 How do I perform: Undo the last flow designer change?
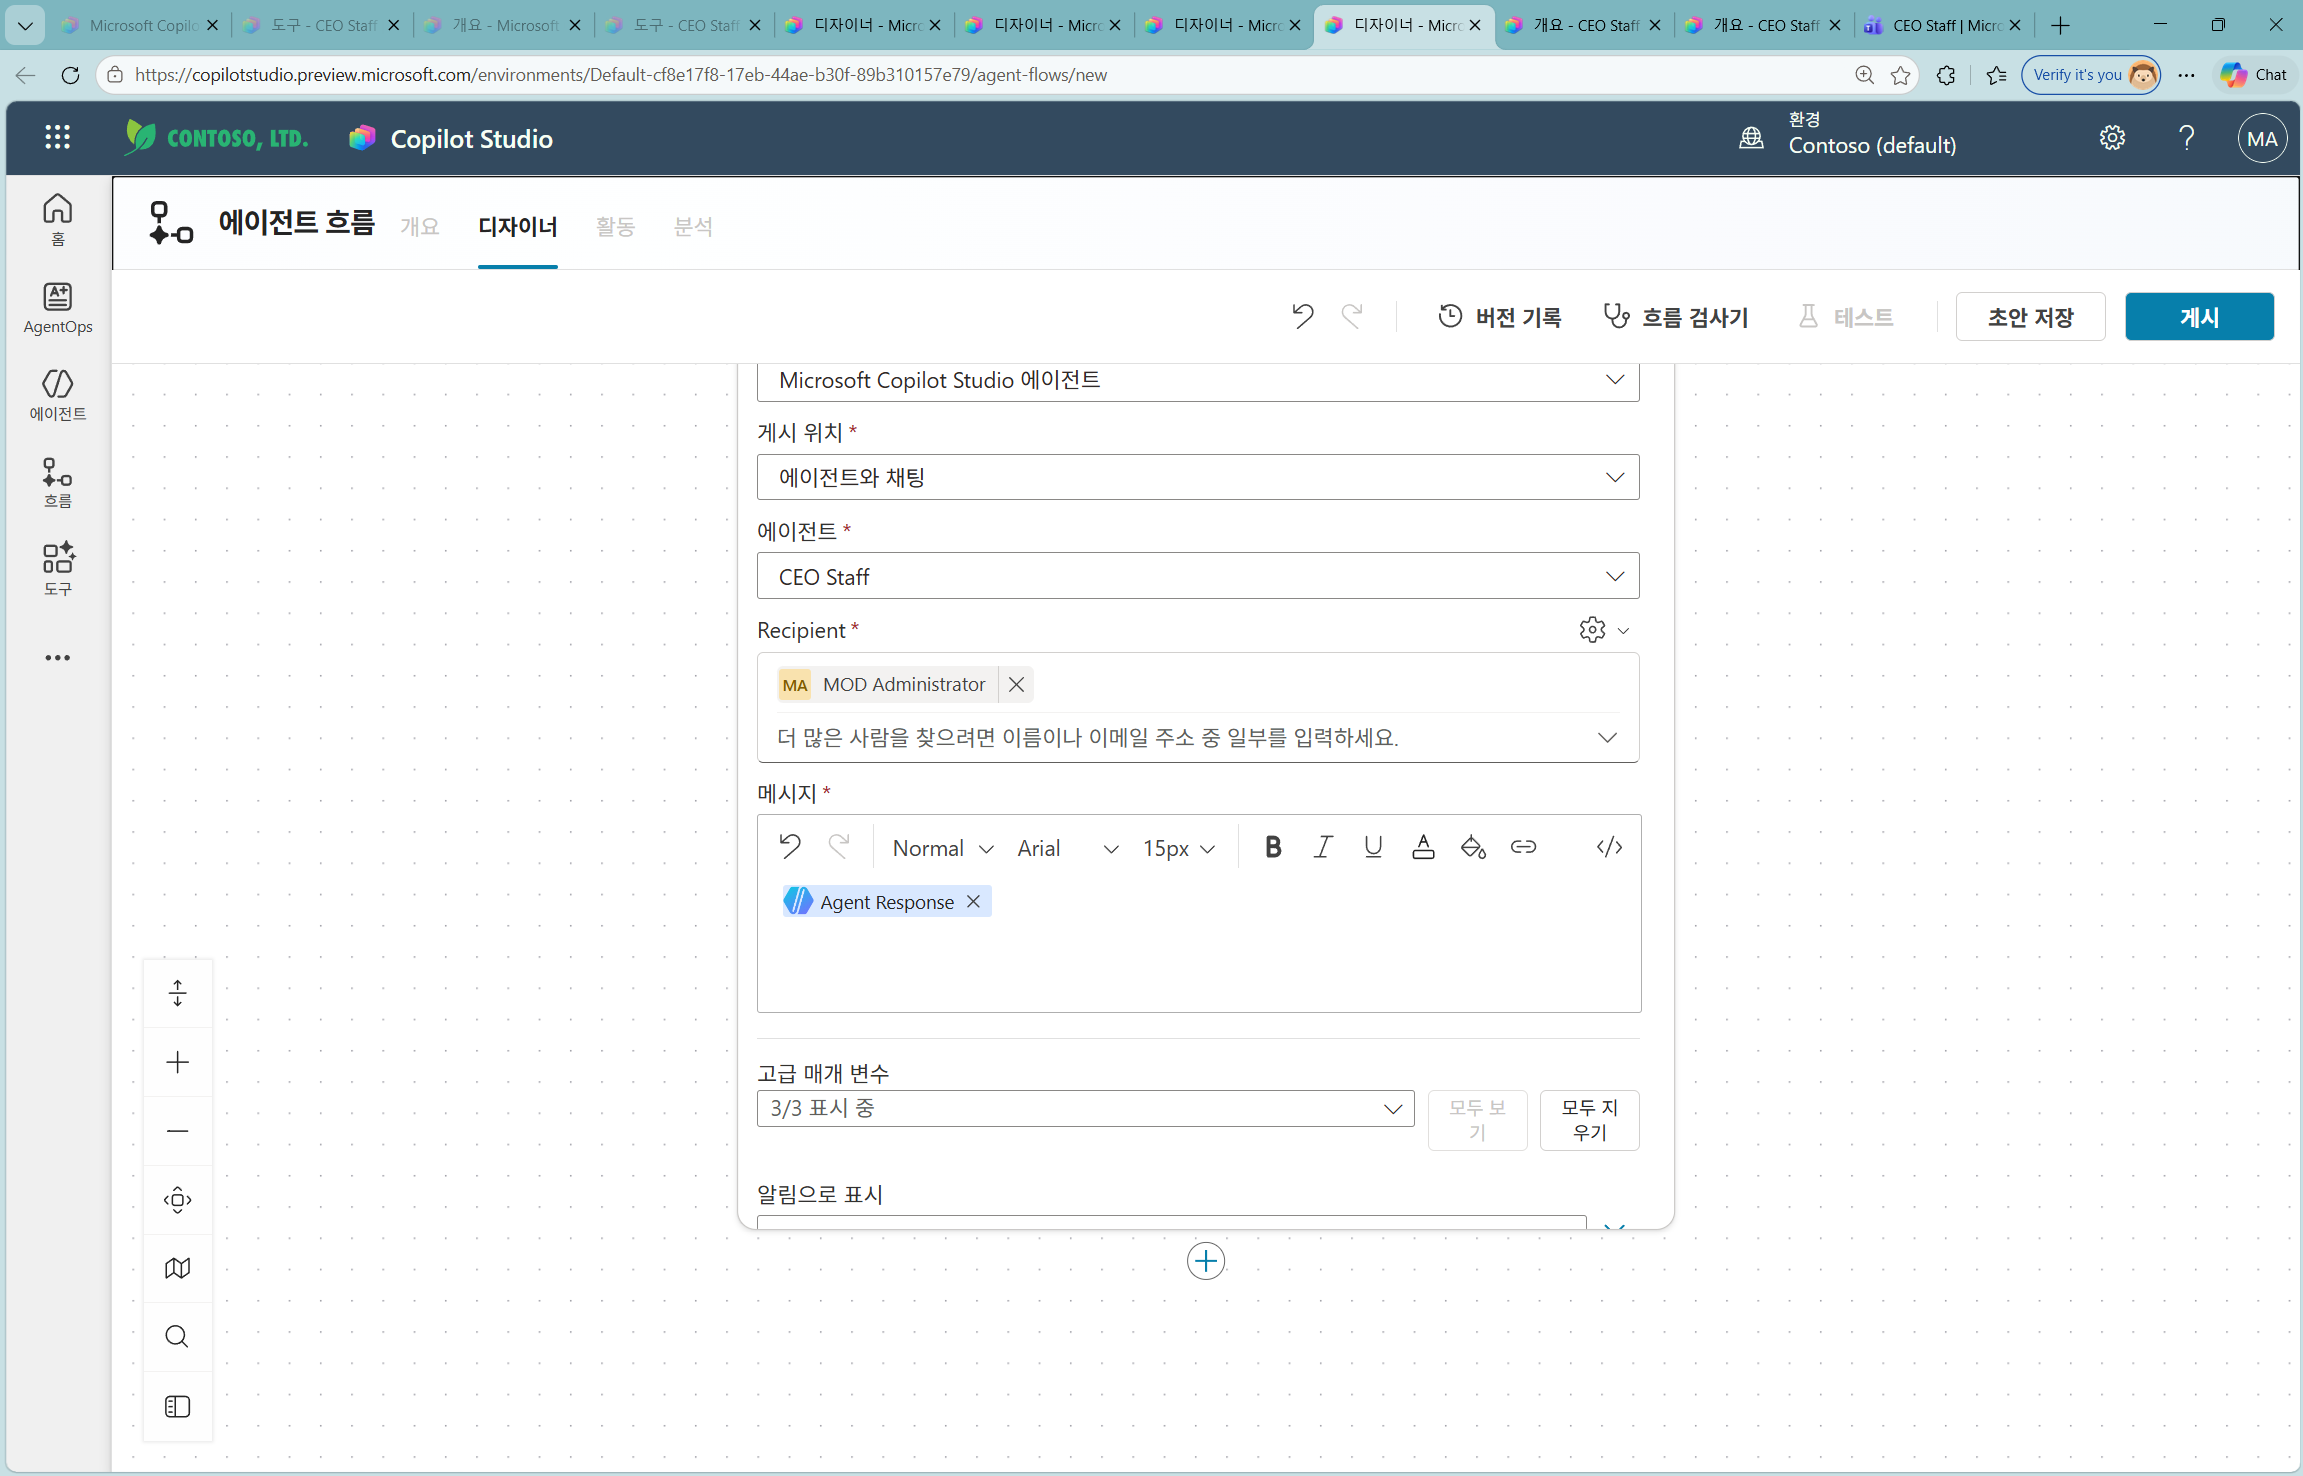(x=1302, y=317)
